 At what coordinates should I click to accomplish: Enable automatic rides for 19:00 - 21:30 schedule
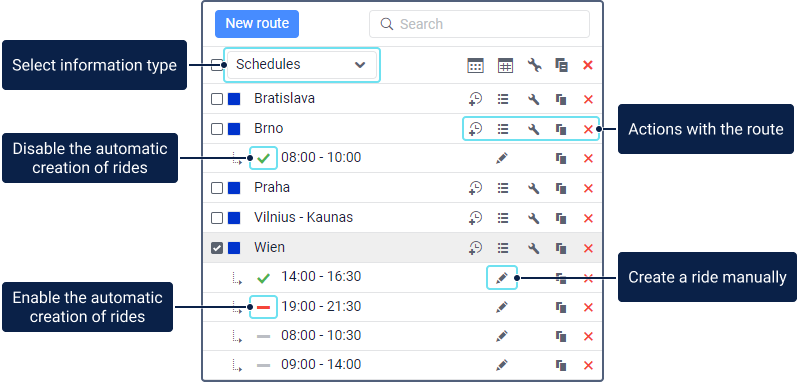coord(263,307)
